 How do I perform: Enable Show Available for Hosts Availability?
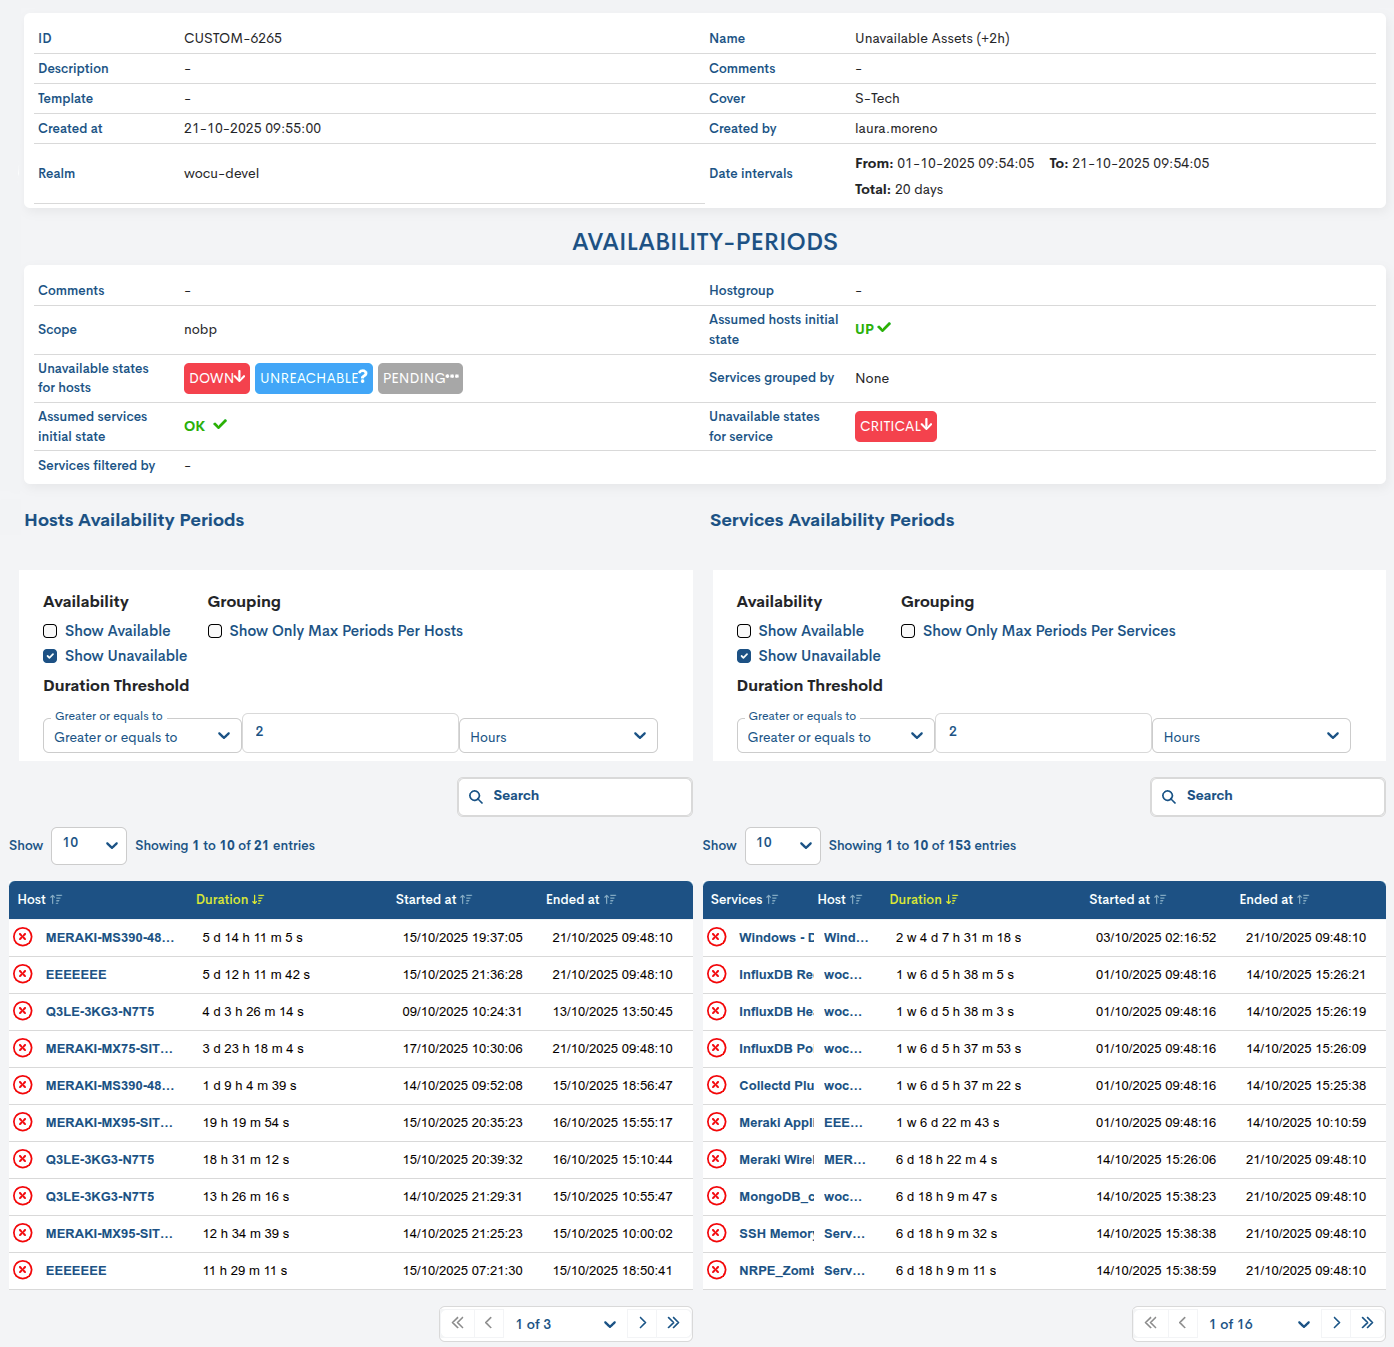(x=50, y=631)
